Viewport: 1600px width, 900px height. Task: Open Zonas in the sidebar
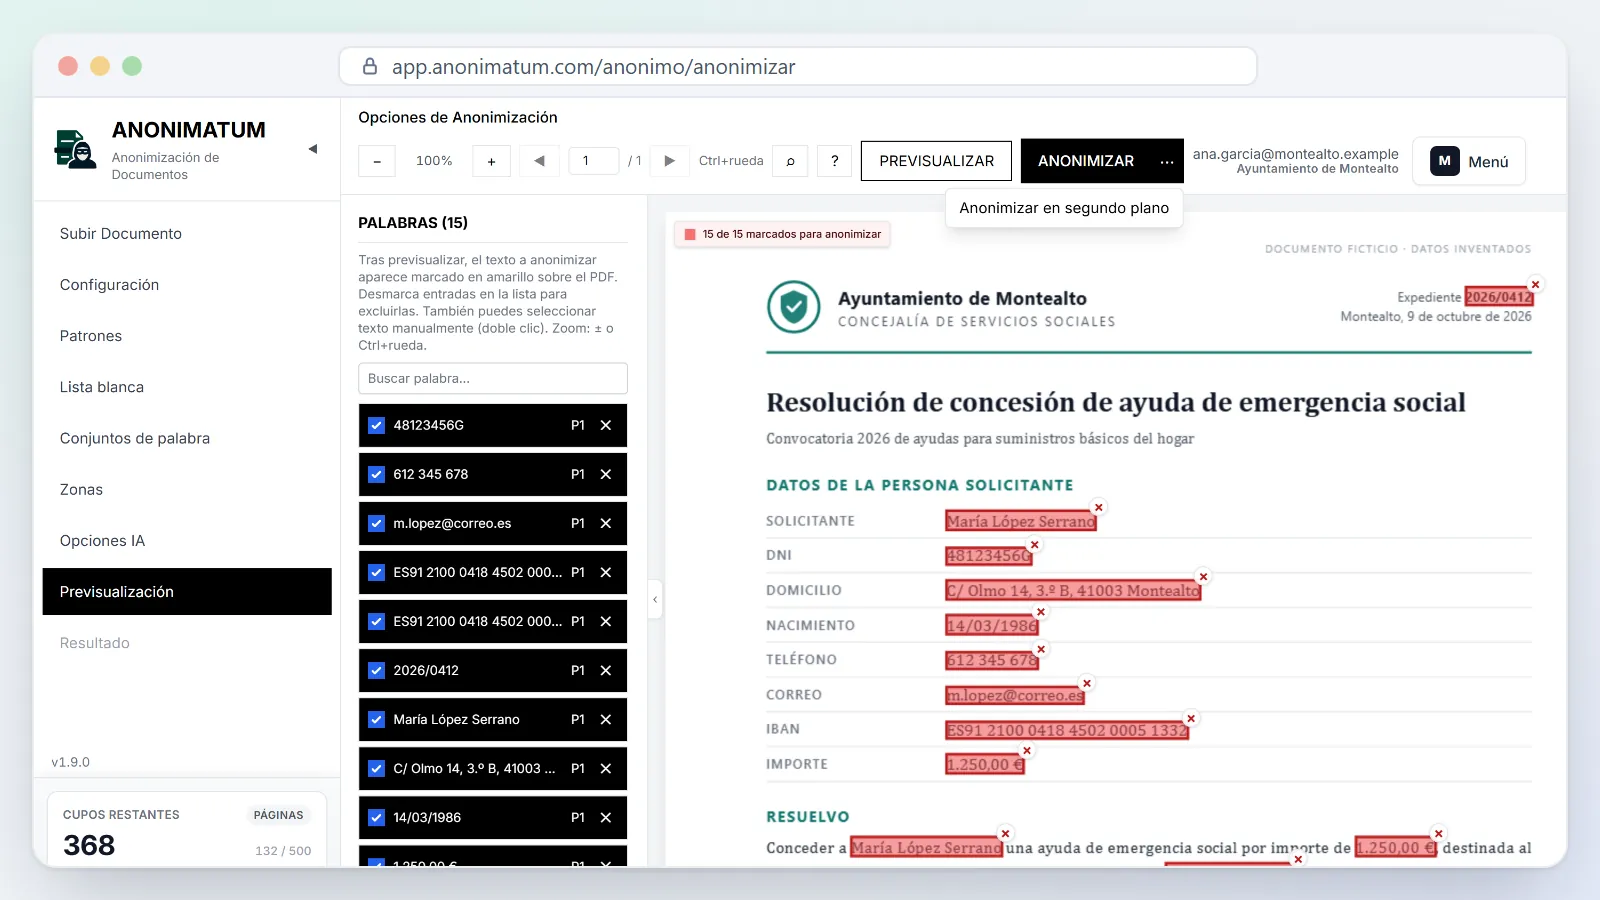pyautogui.click(x=187, y=490)
